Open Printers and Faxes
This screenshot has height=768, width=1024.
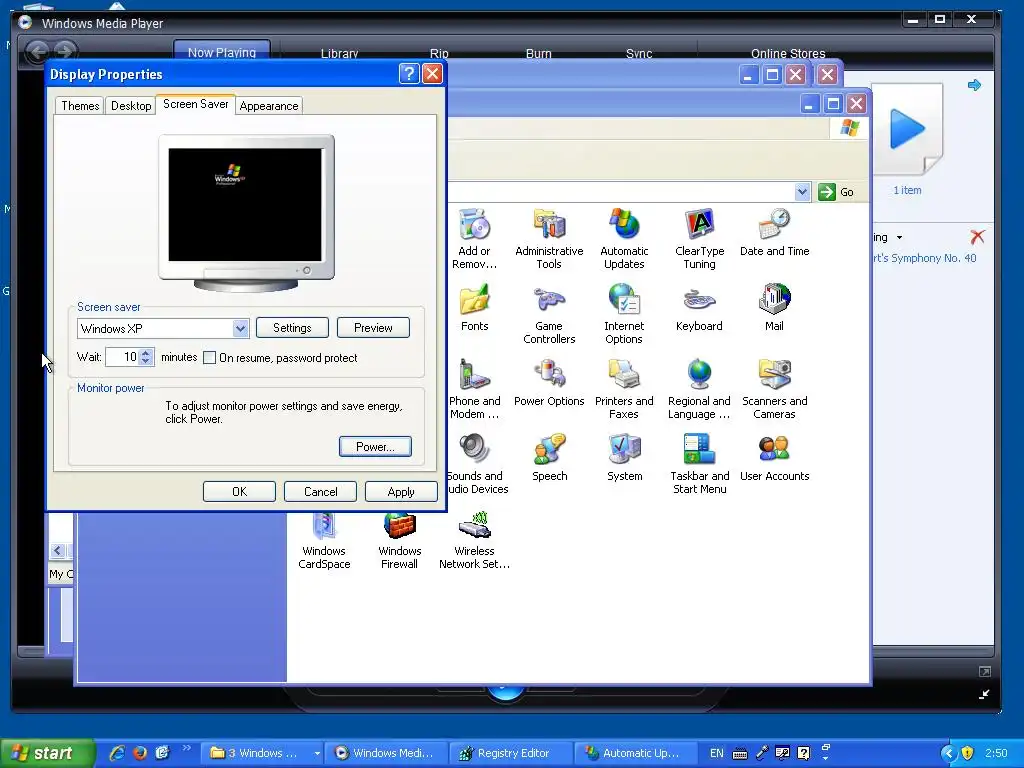pyautogui.click(x=624, y=389)
